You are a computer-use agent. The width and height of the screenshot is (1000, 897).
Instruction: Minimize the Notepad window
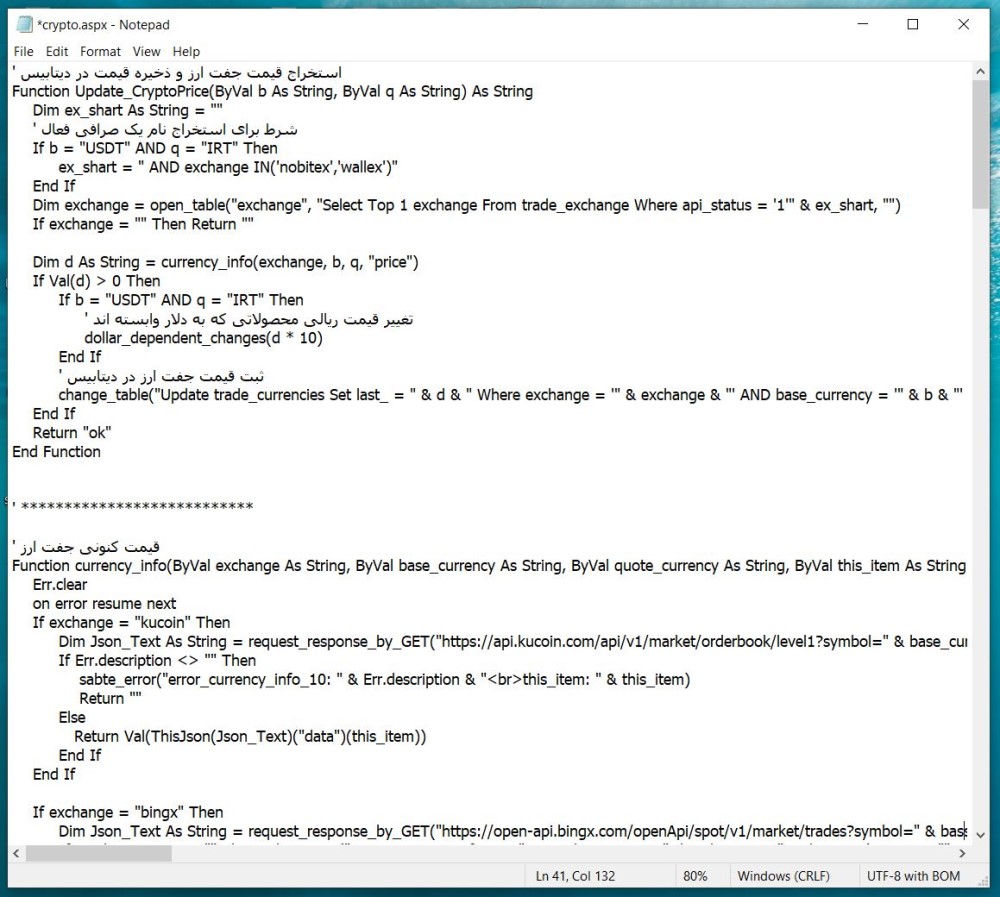861,25
